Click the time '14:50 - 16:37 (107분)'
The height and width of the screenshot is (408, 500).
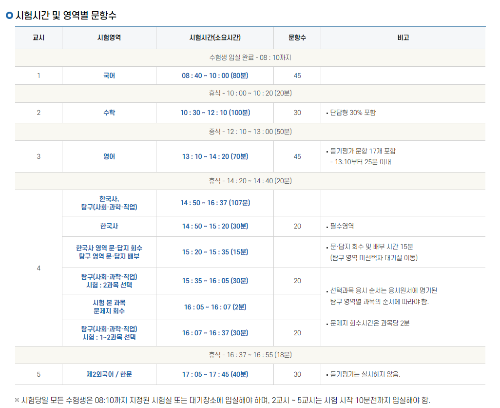coord(215,203)
